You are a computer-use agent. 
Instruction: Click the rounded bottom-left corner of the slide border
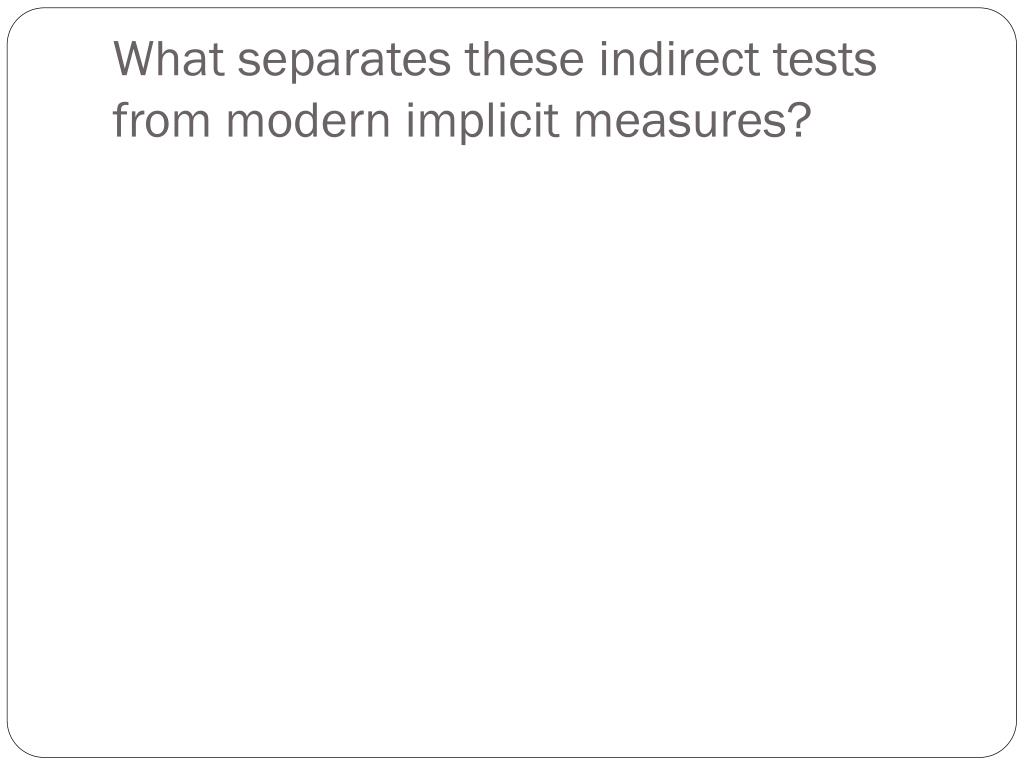click(x=20, y=744)
